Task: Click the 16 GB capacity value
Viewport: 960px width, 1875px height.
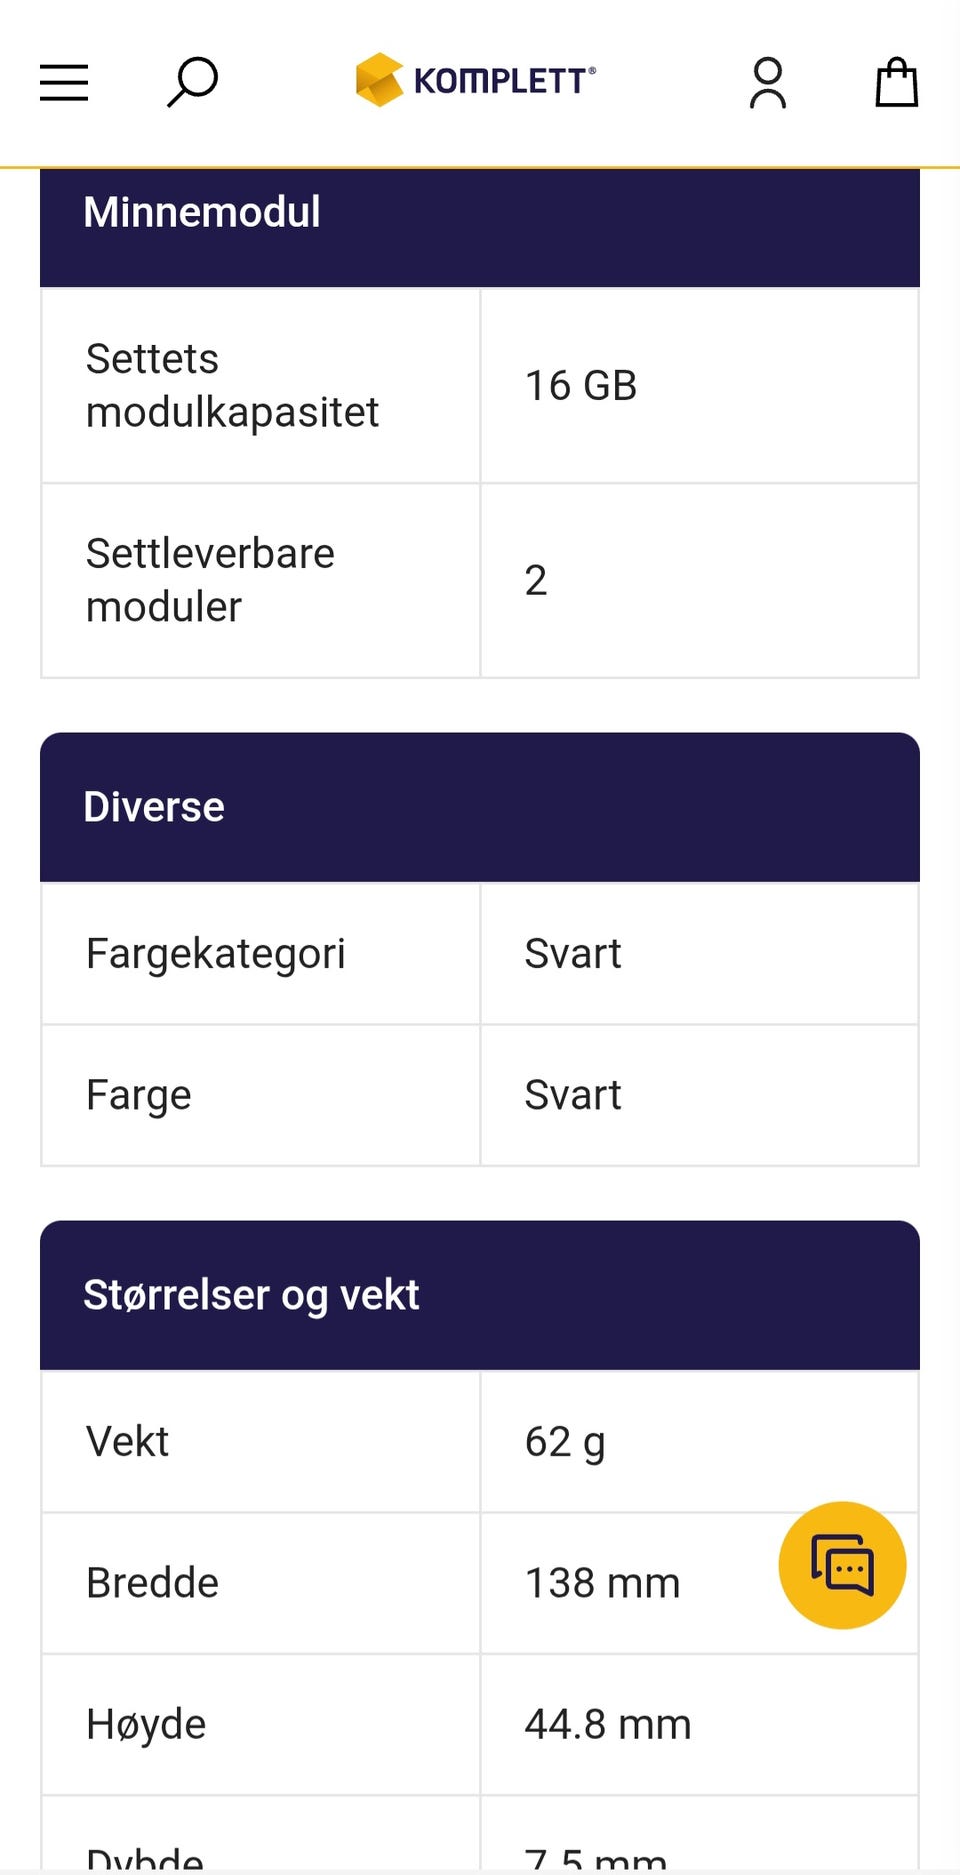Action: click(581, 386)
